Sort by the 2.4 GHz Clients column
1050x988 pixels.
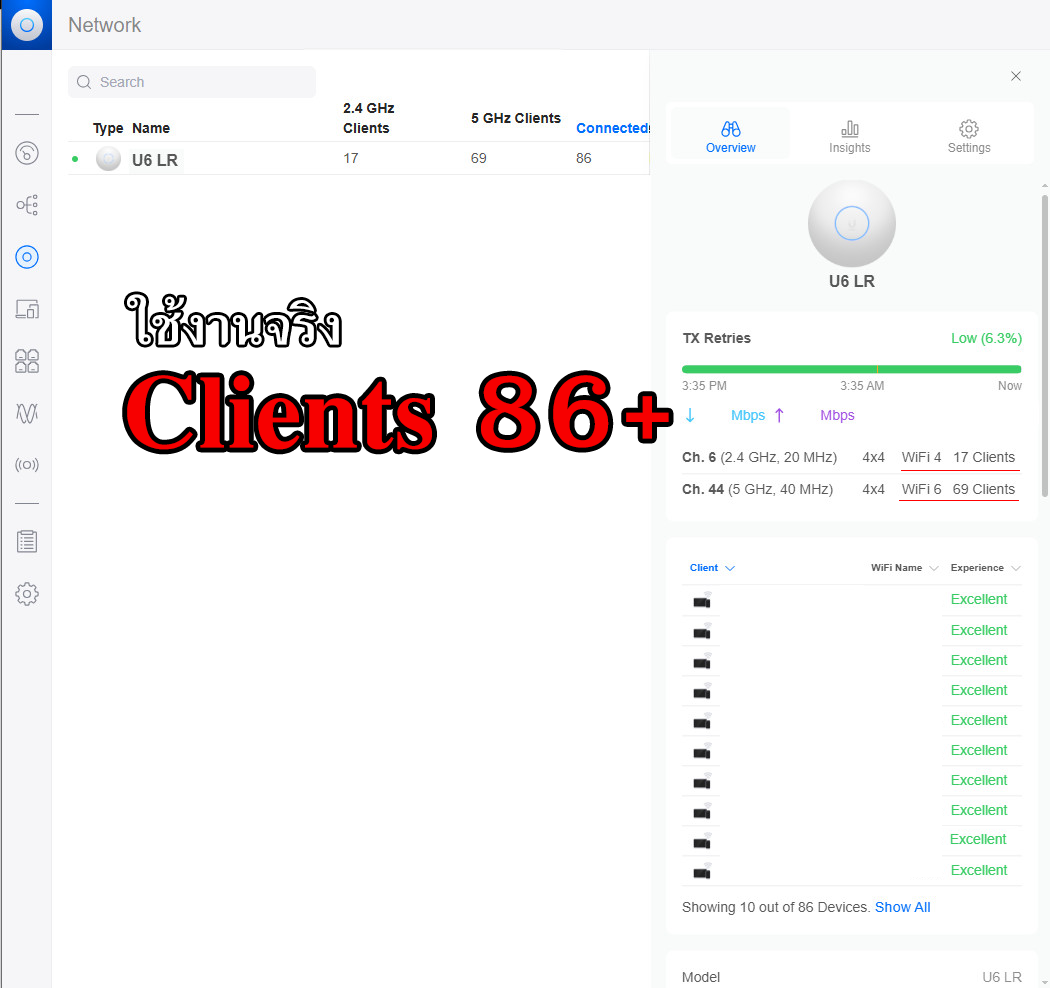[x=369, y=119]
